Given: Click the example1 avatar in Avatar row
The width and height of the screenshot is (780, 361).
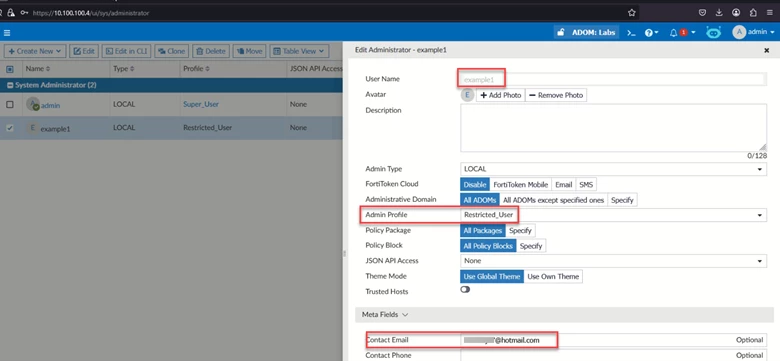Looking at the screenshot, I should (468, 95).
